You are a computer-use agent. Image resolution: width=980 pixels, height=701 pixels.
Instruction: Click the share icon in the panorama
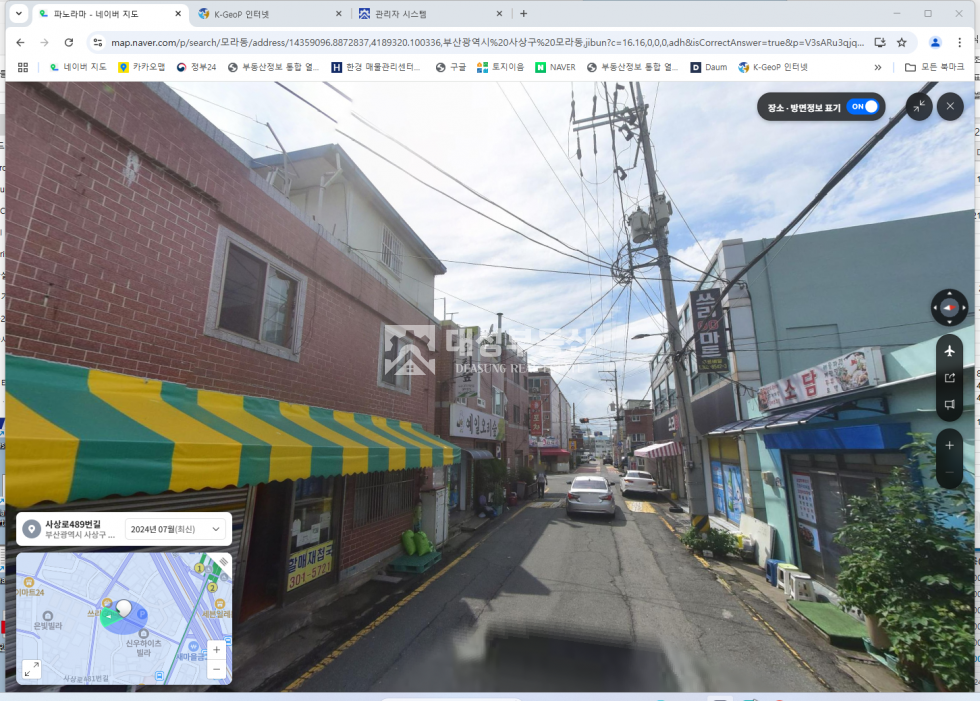949,378
